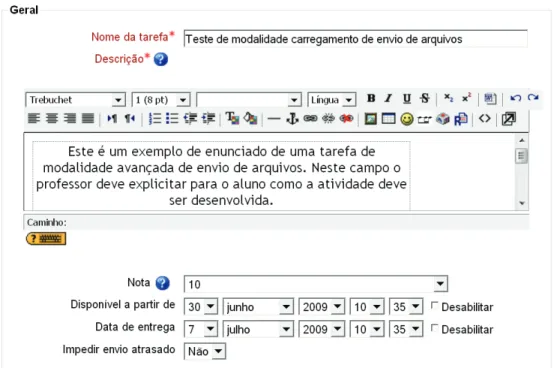Open hour dropdown in Disponível a partir de row
Screen dimensions: 554x368
(x=367, y=307)
